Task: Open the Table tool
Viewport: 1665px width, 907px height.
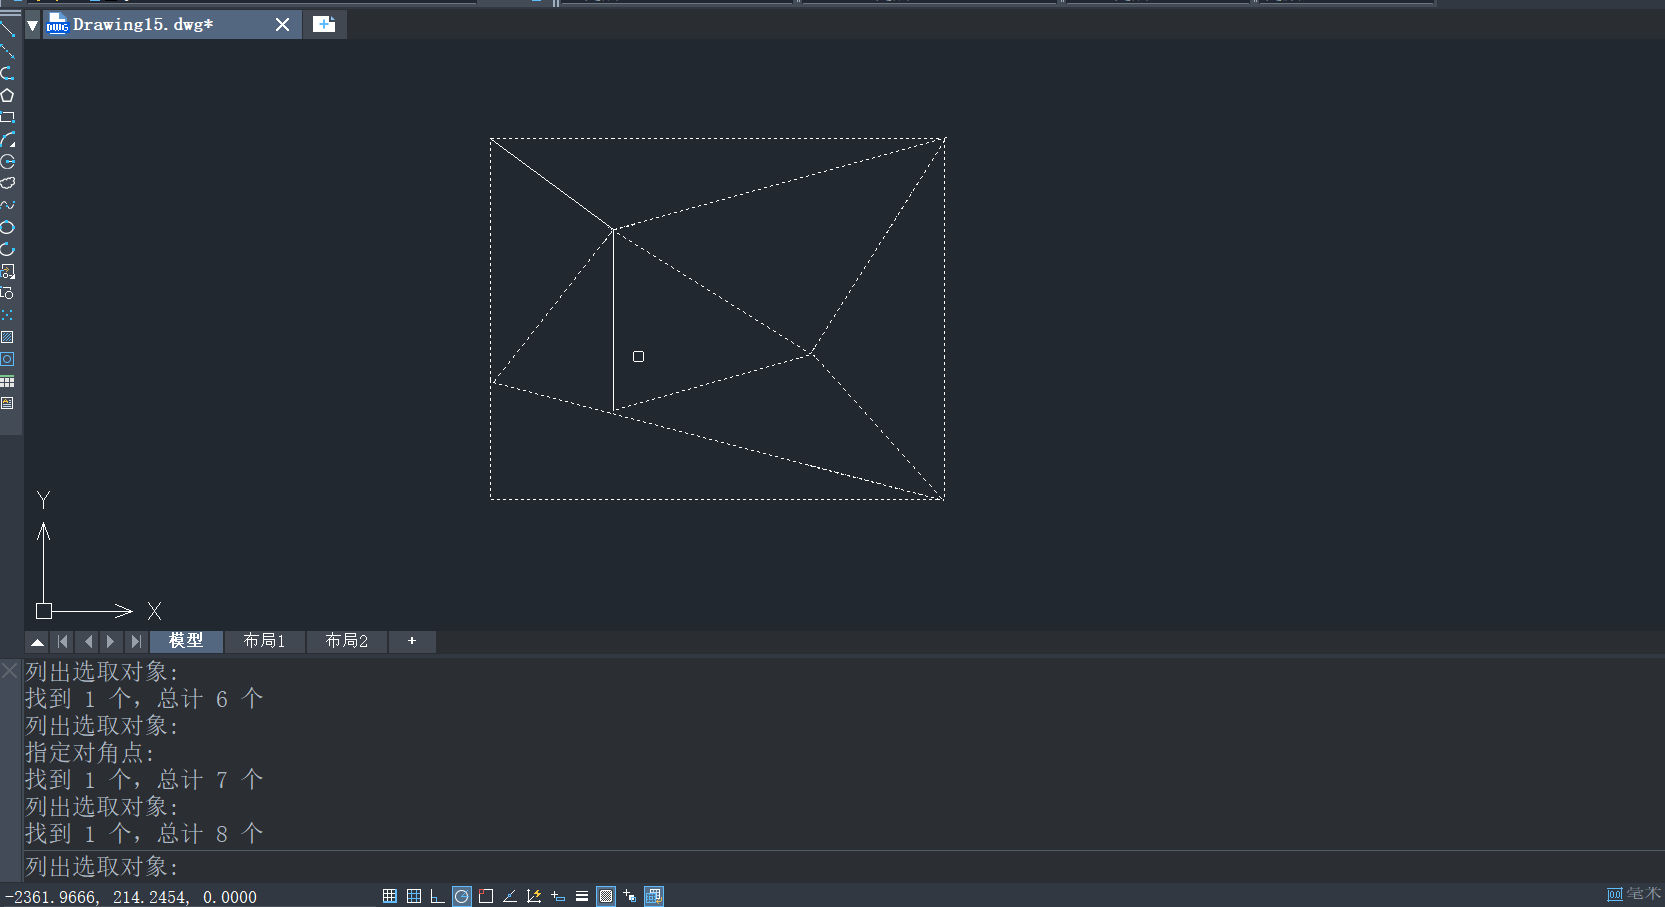Action: point(7,381)
